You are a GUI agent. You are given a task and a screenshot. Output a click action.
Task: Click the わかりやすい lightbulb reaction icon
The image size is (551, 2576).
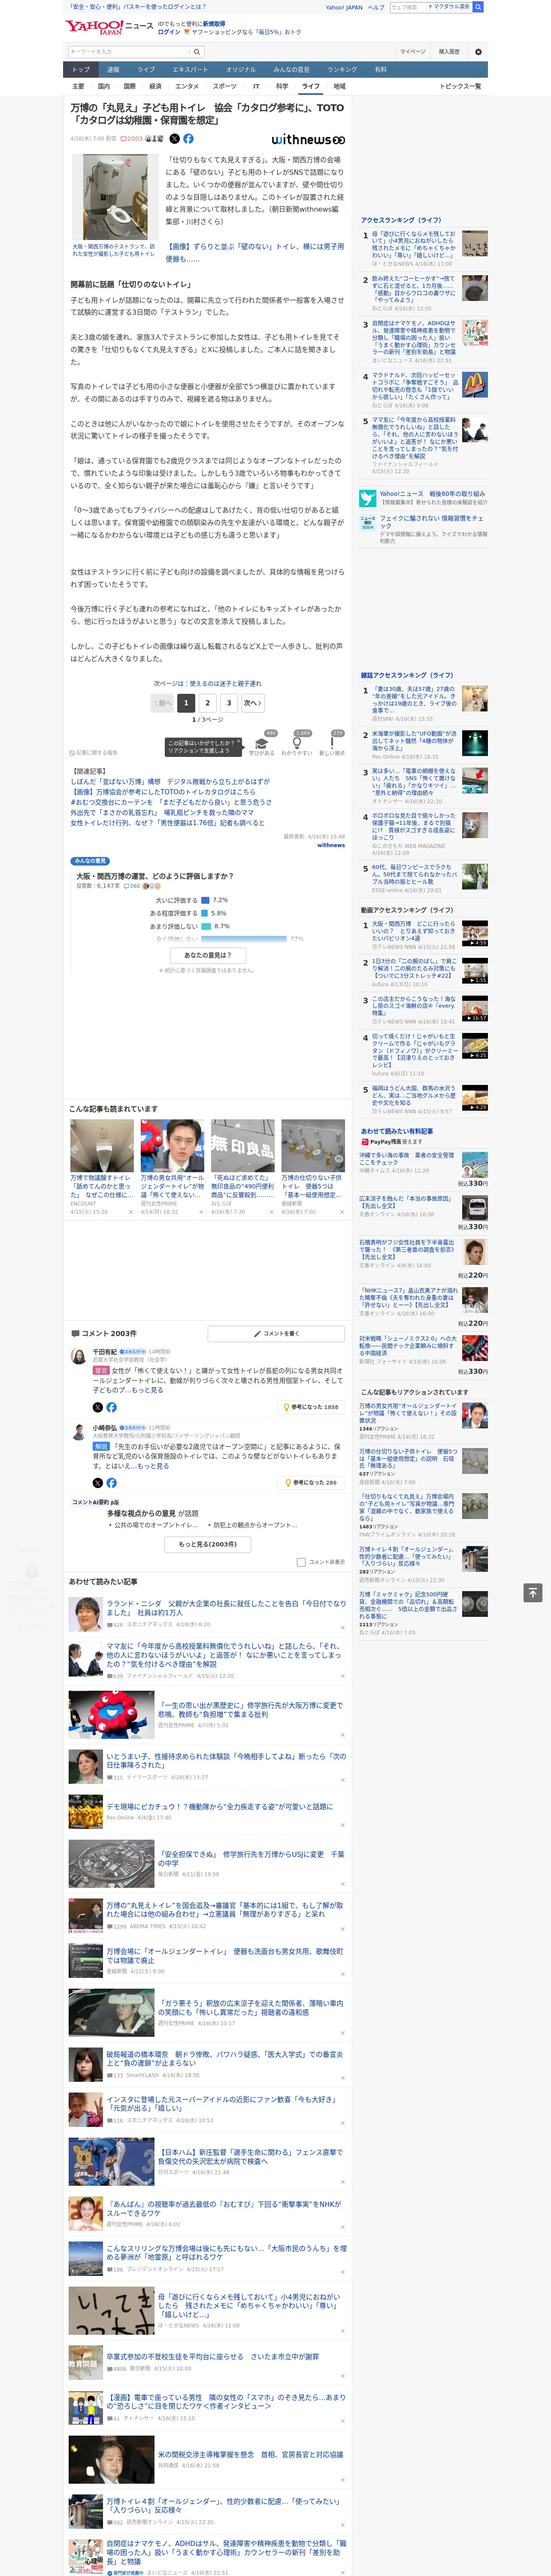point(296,744)
